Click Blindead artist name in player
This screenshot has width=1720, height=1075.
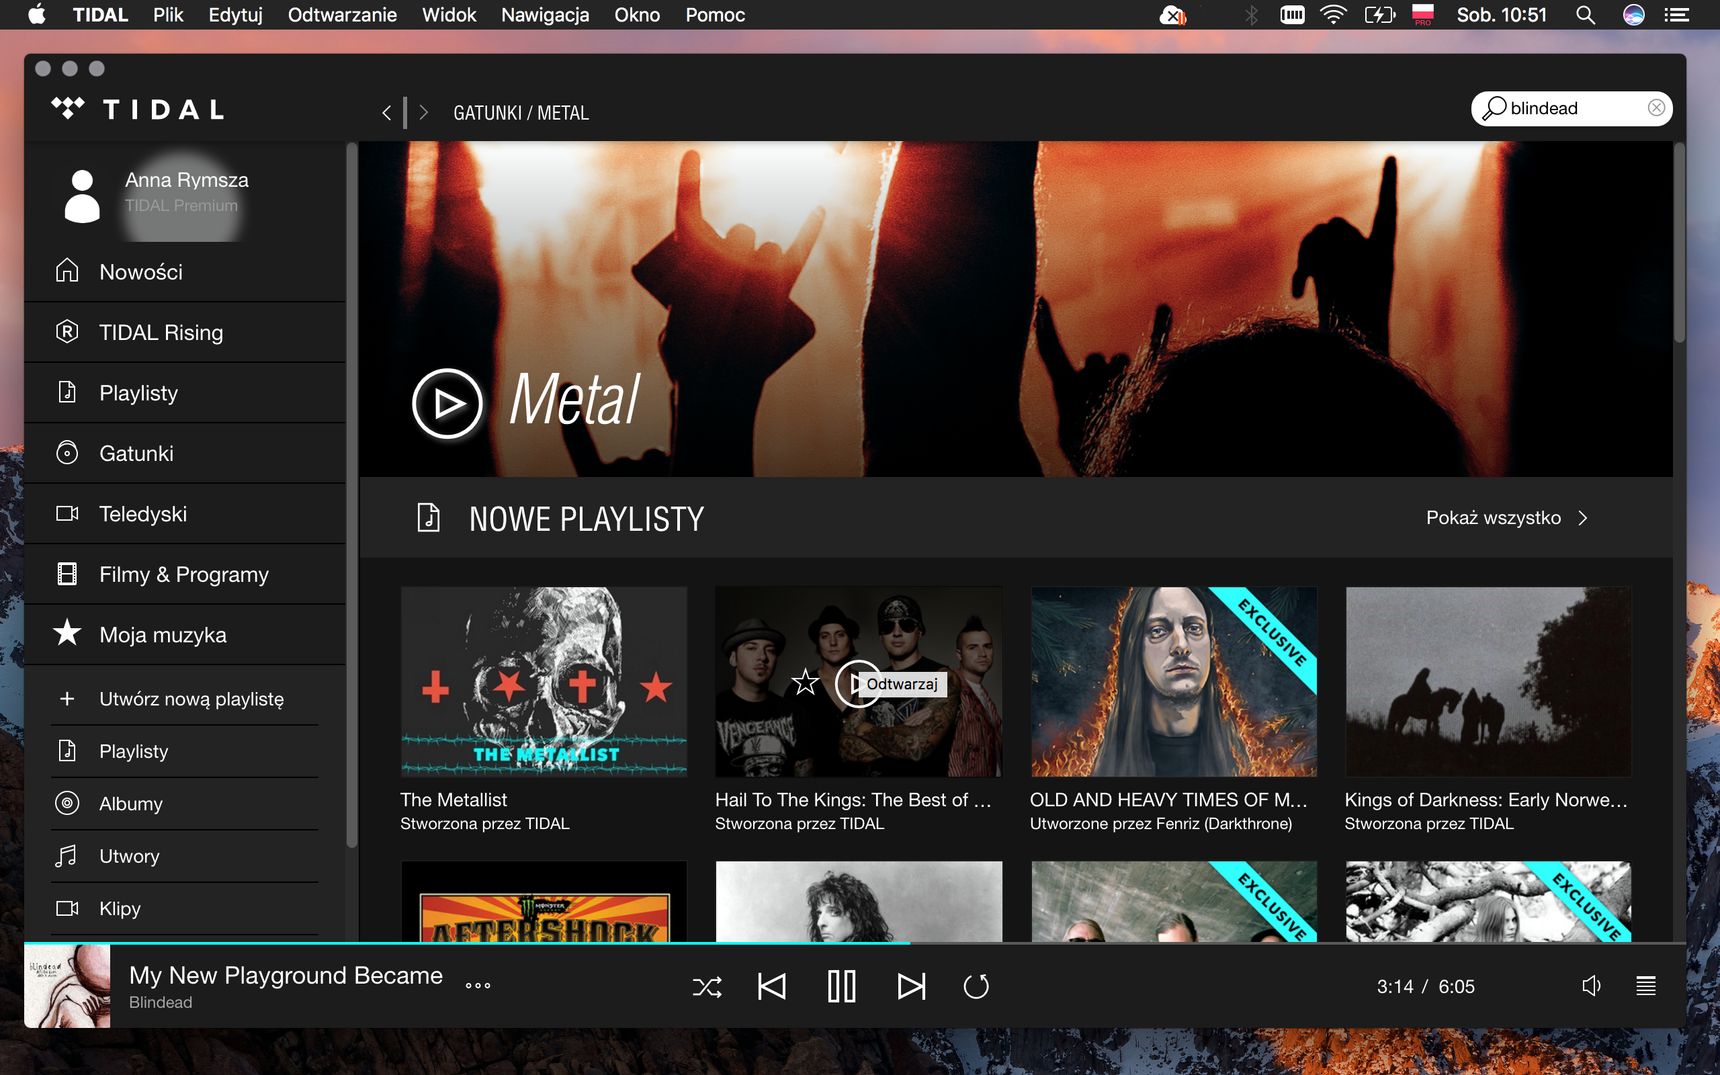(x=160, y=1002)
